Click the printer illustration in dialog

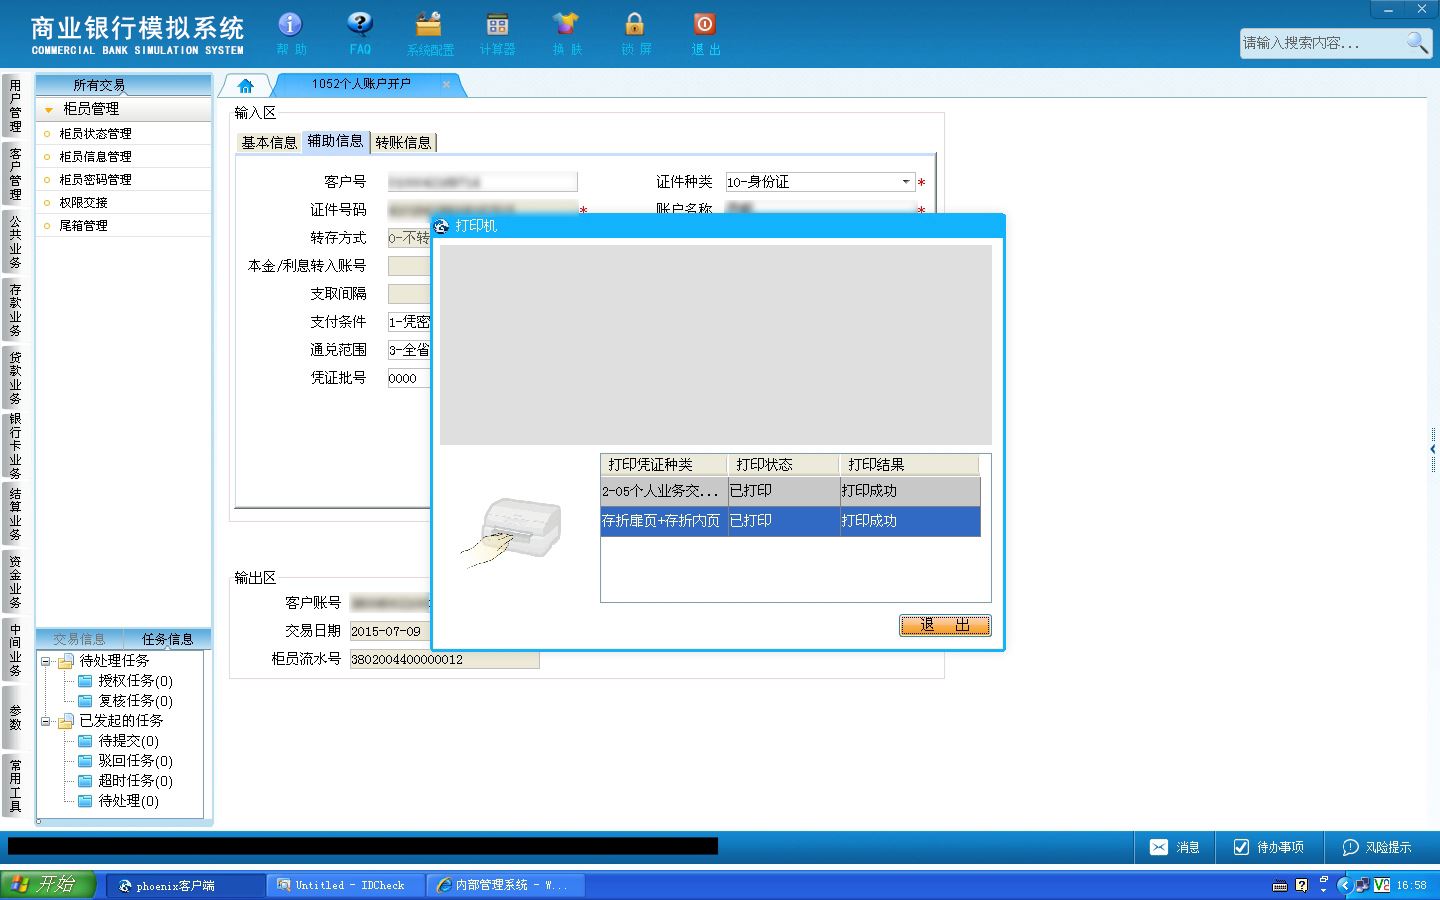(513, 532)
